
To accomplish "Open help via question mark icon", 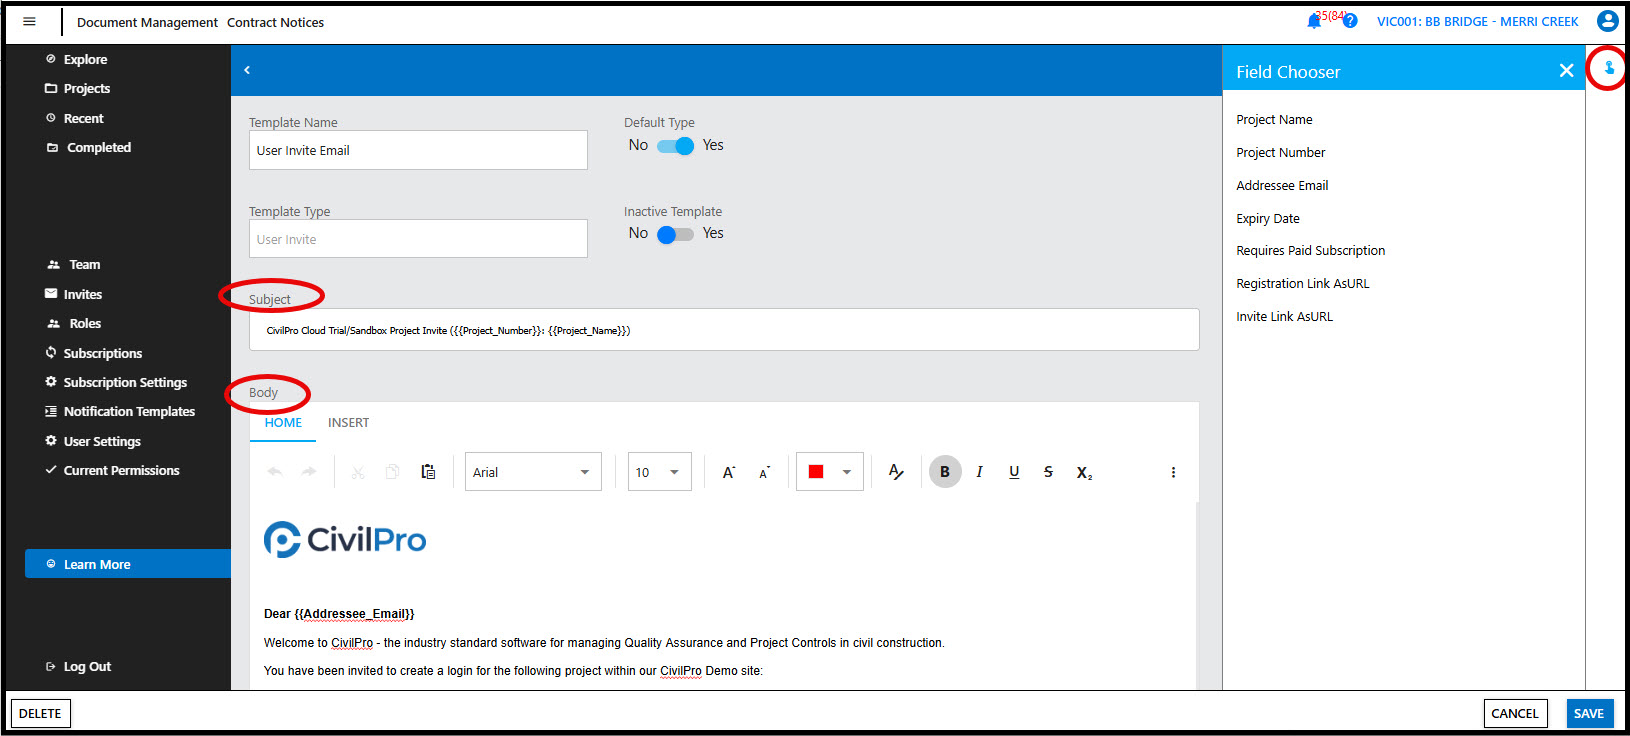I will click(x=1350, y=21).
